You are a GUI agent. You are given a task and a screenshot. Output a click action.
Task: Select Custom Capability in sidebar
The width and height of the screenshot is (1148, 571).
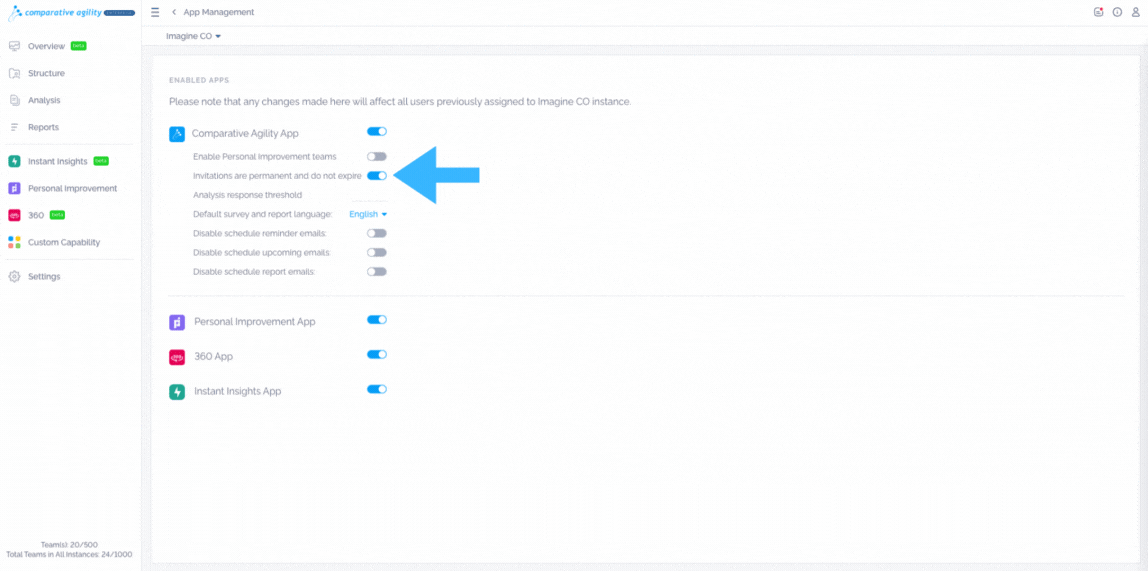tap(64, 242)
